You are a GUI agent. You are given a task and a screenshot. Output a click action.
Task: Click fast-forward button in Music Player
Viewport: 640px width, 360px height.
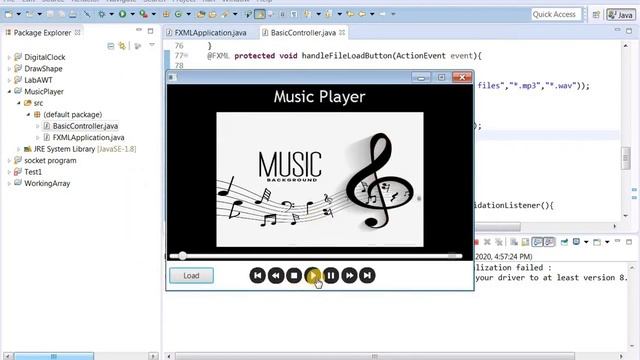pyautogui.click(x=349, y=276)
